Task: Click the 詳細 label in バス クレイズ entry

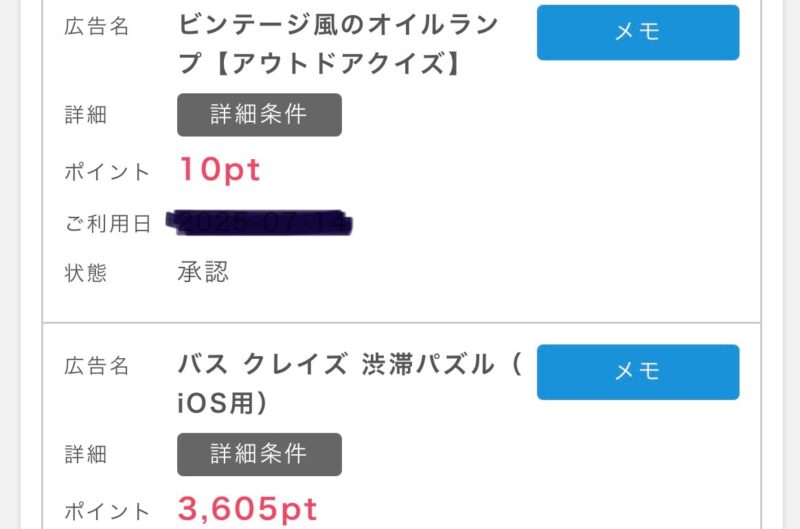Action: [85, 455]
